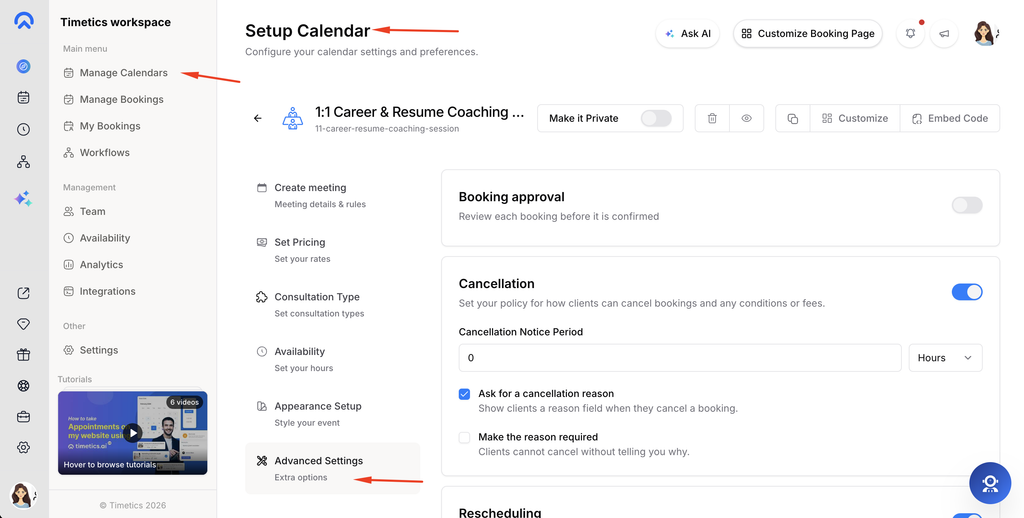Image resolution: width=1024 pixels, height=518 pixels.
Task: Uncheck Ask for a cancellation reason
Action: pos(464,395)
